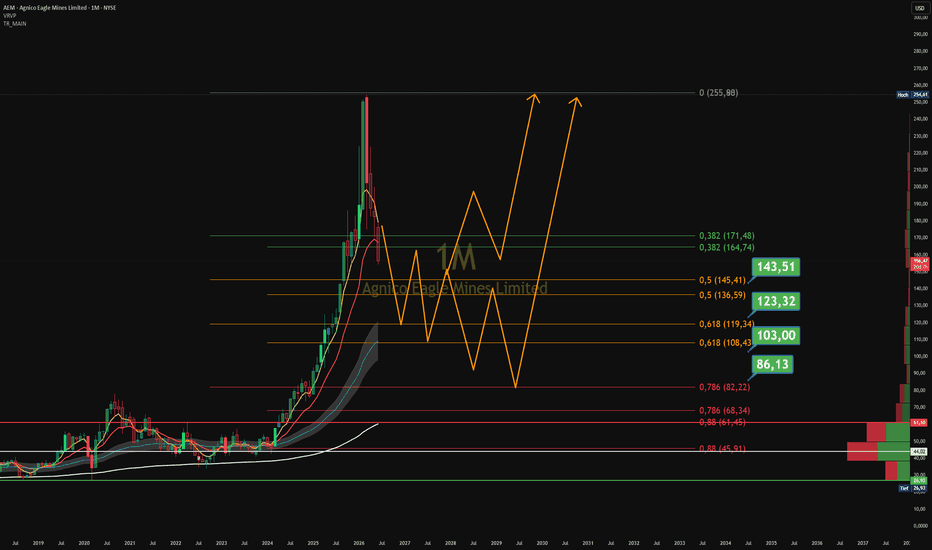
Task: Click the AEM Agnico Eagle Mines symbol title
Action: 59,8
